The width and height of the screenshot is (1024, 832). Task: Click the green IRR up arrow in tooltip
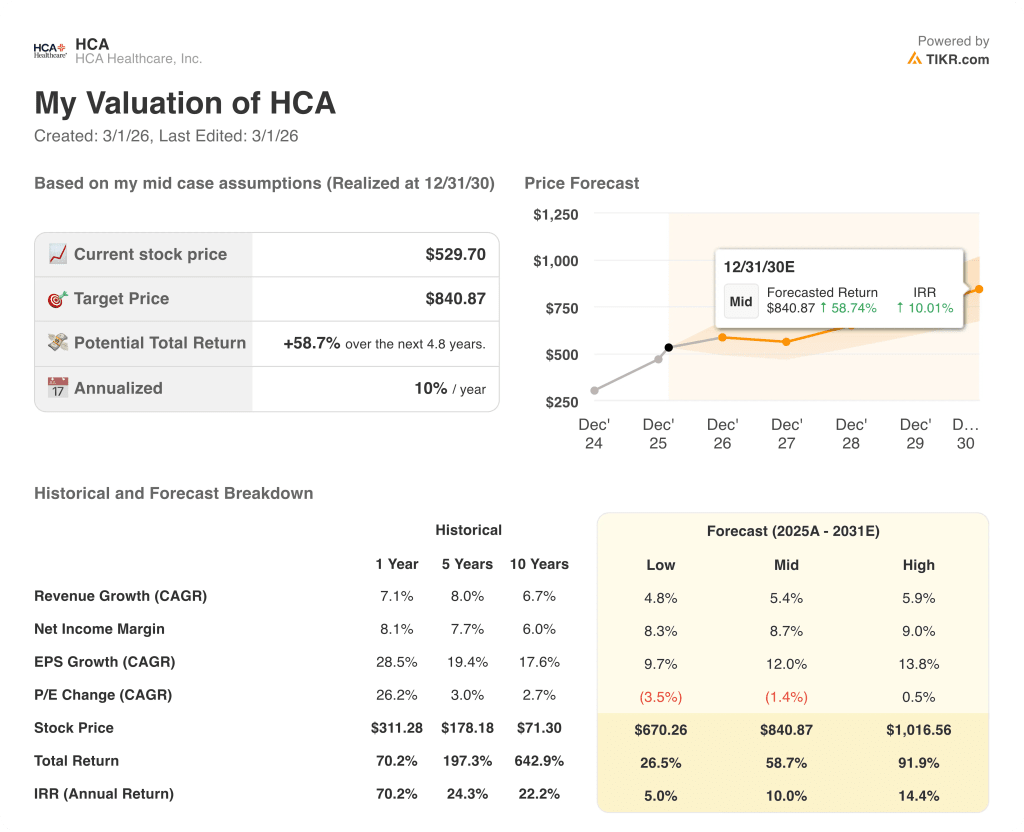[900, 308]
